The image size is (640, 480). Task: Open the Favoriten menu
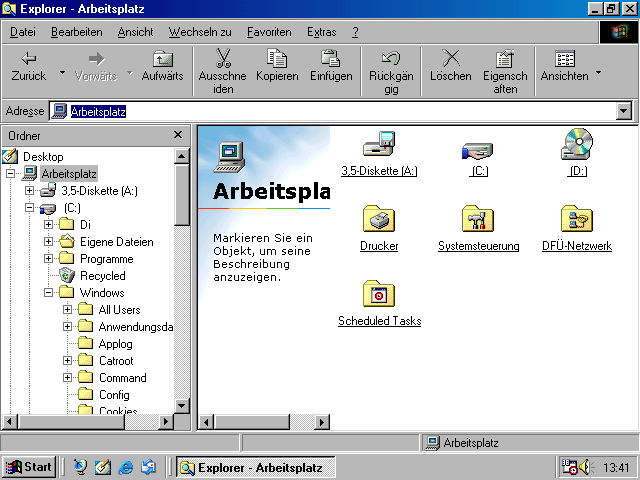click(x=269, y=32)
